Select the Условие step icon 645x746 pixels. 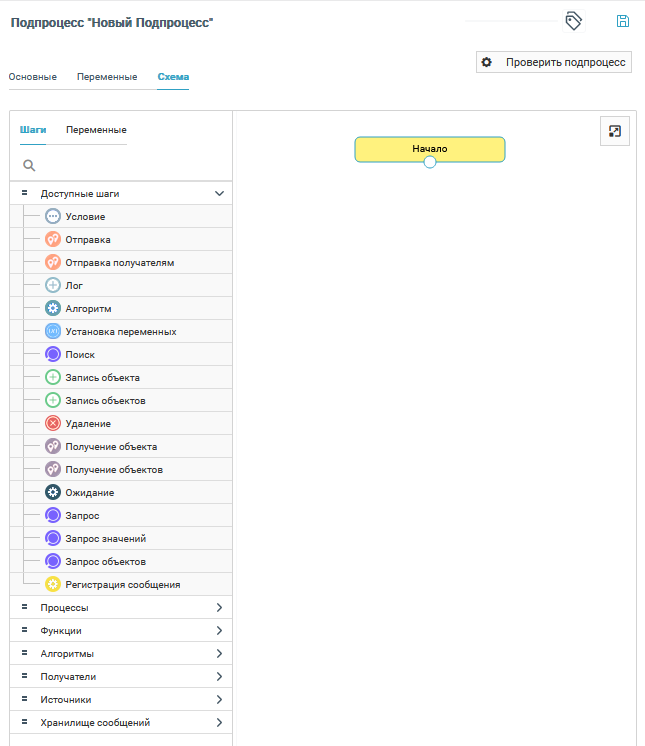(x=53, y=216)
